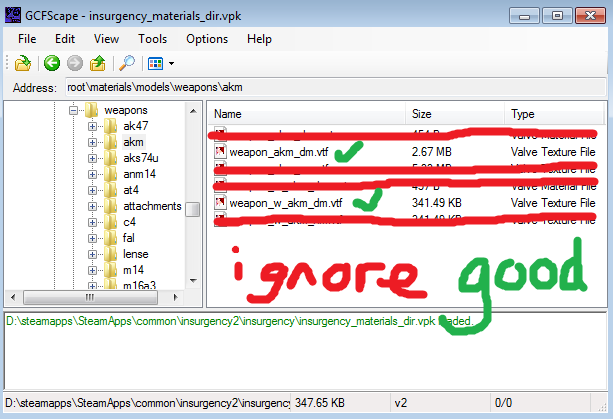Expand the aks74u folder node
613x419 pixels.
tap(92, 158)
